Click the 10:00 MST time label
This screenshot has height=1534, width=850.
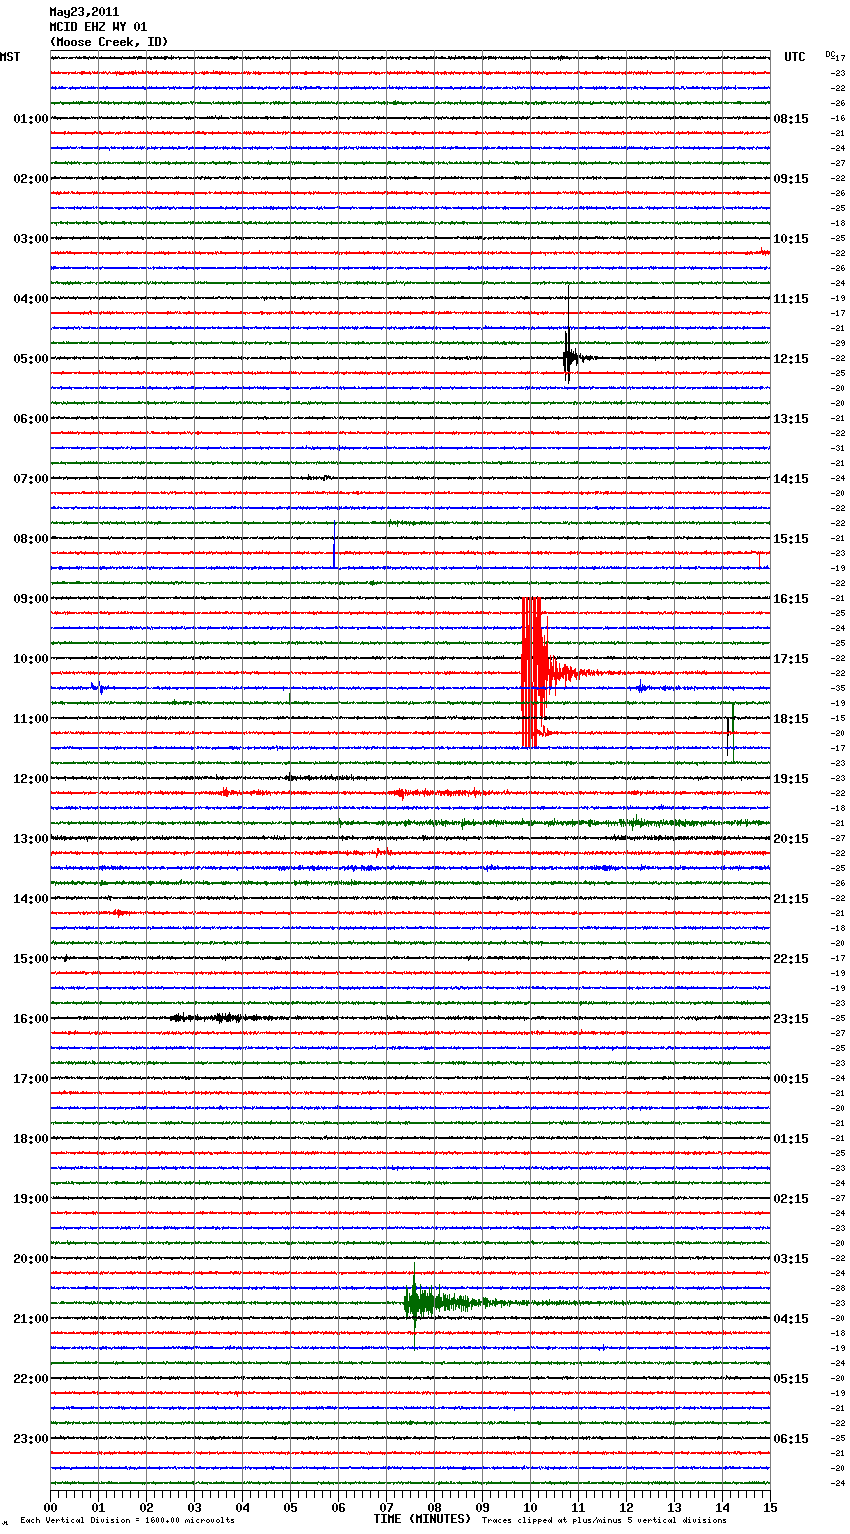(30, 659)
